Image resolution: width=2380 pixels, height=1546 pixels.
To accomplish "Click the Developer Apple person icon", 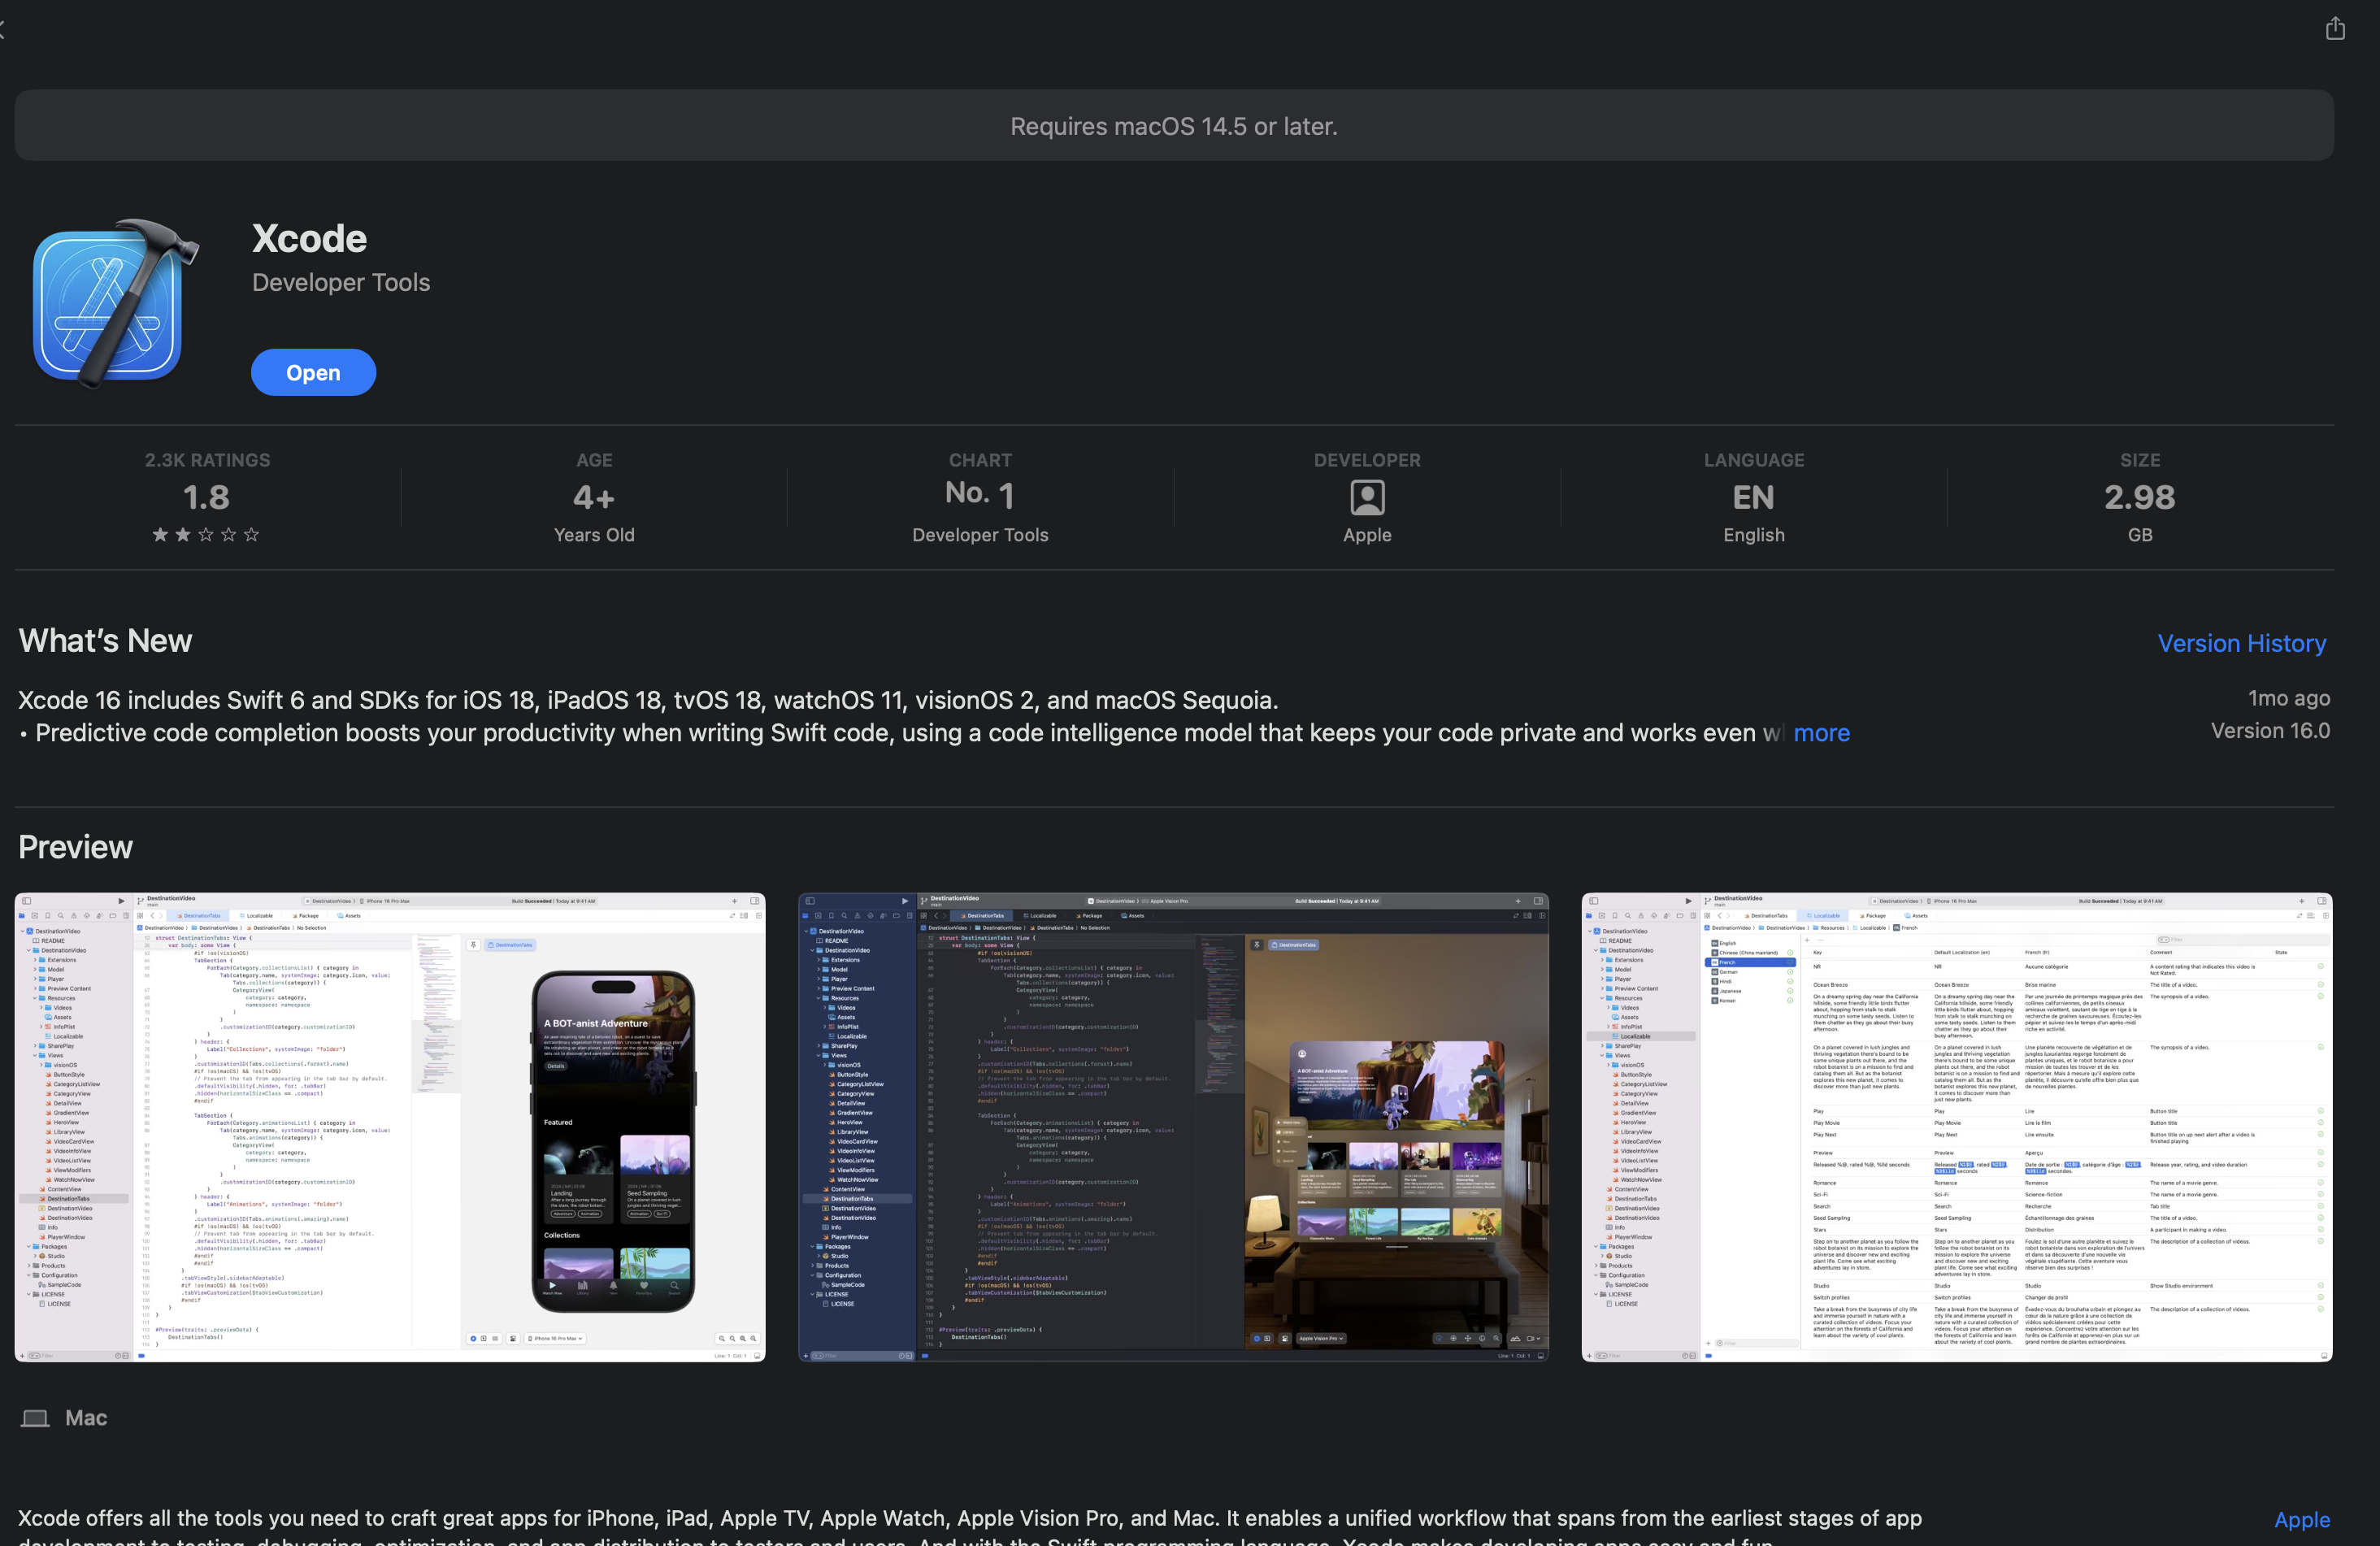I will point(1367,497).
